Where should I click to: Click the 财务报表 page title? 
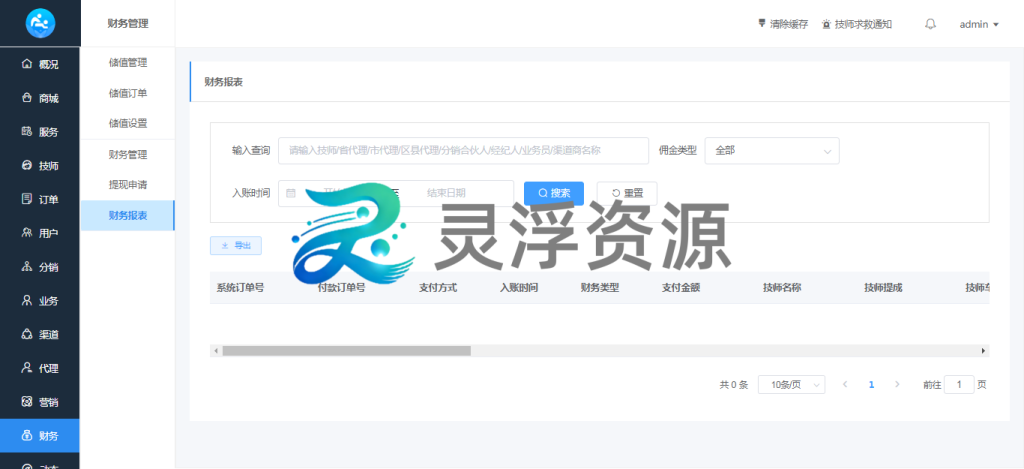[x=224, y=82]
